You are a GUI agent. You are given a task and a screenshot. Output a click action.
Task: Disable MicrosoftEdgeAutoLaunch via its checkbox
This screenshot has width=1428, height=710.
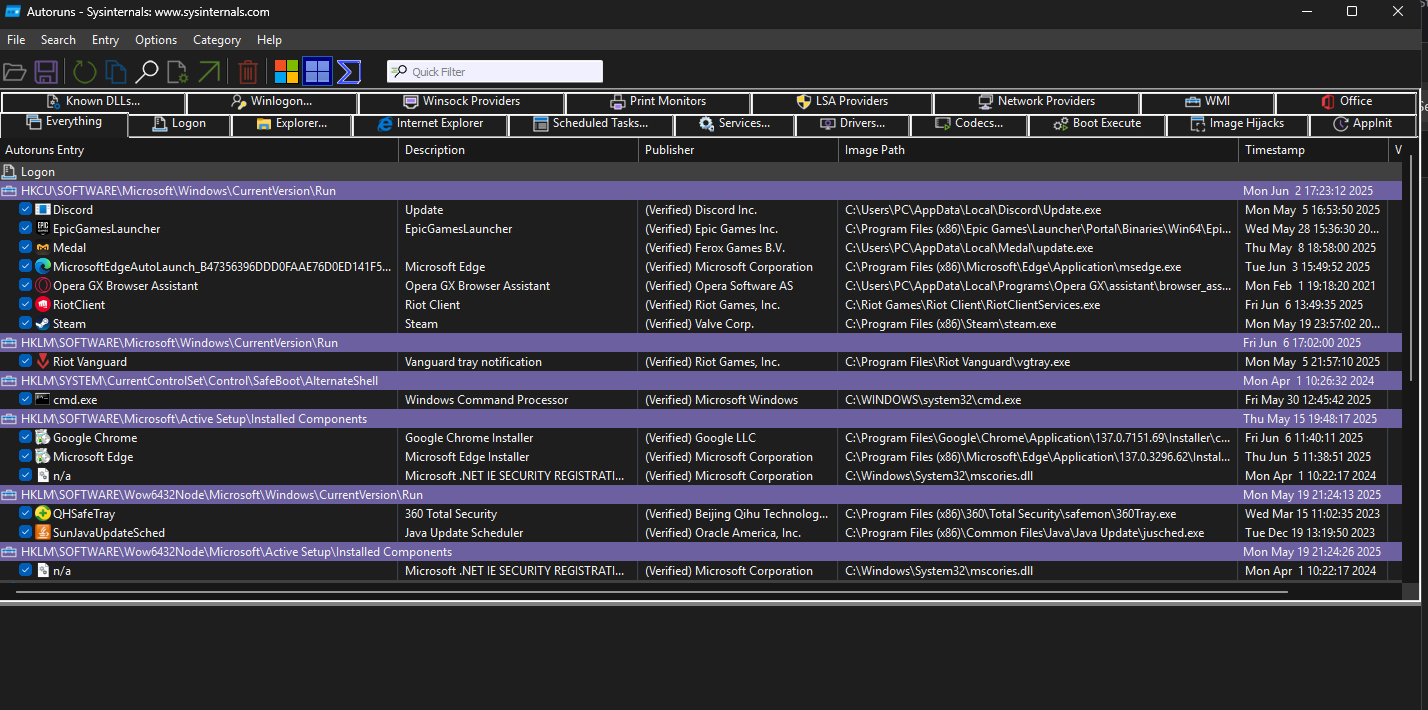26,267
